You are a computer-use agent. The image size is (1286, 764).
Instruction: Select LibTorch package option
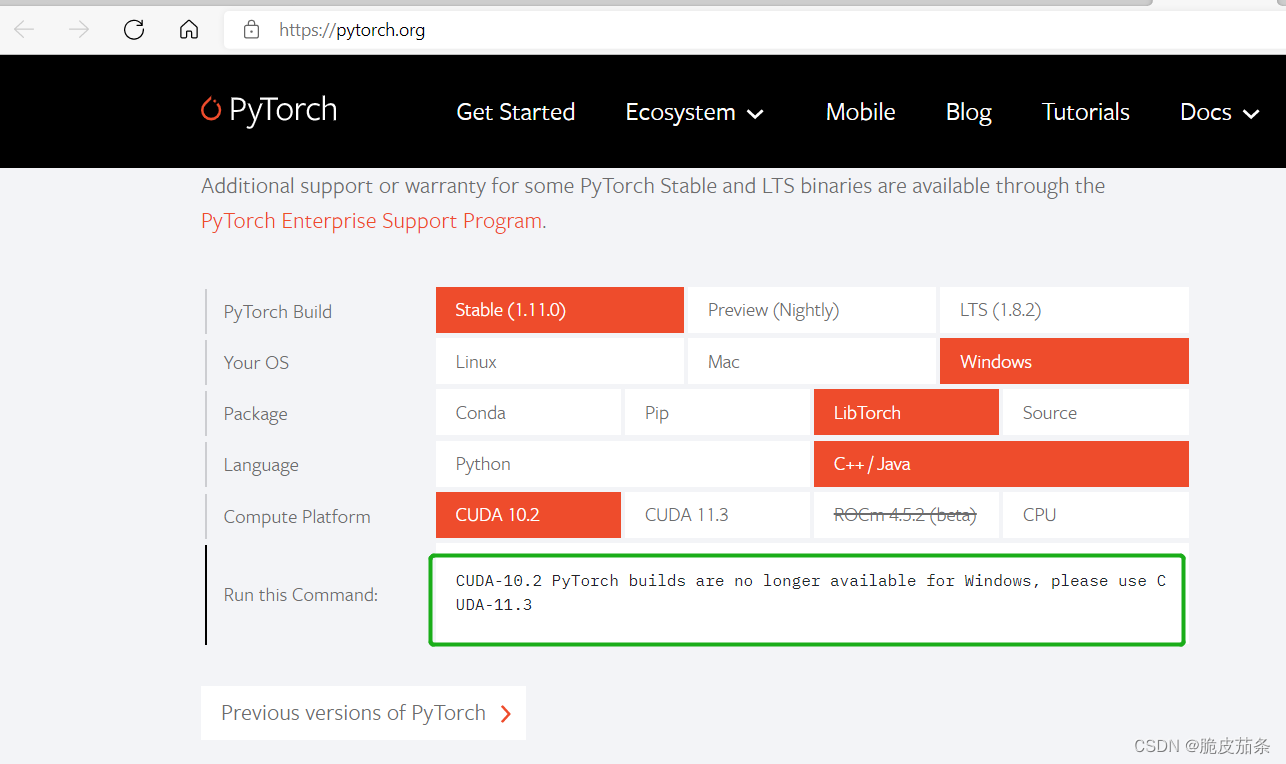906,412
